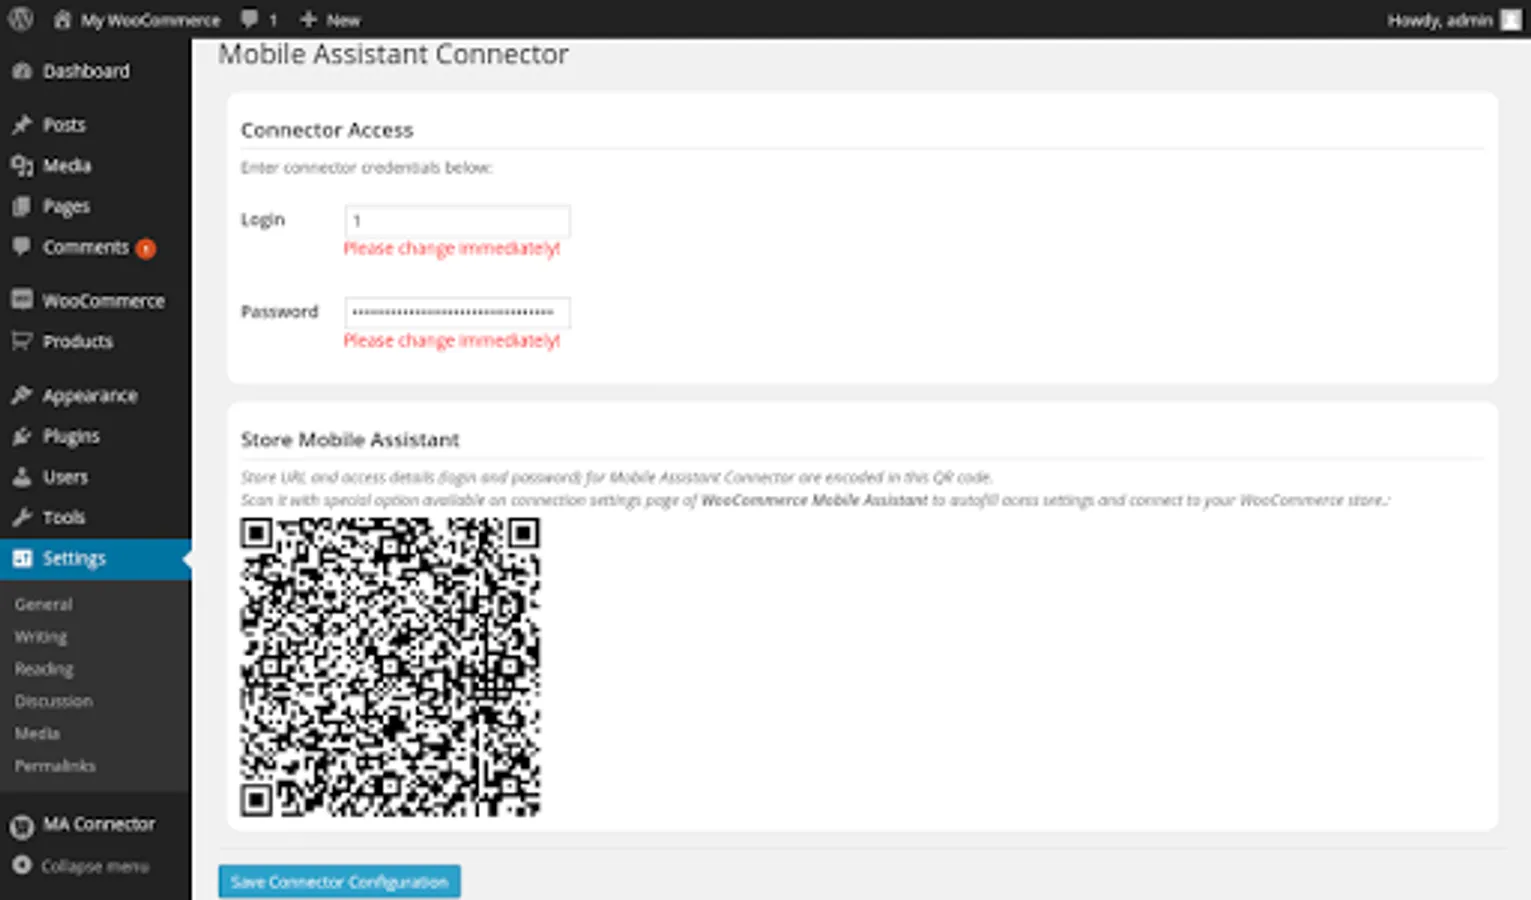Focus the Password input field
Viewport: 1531px width, 900px height.
(457, 313)
